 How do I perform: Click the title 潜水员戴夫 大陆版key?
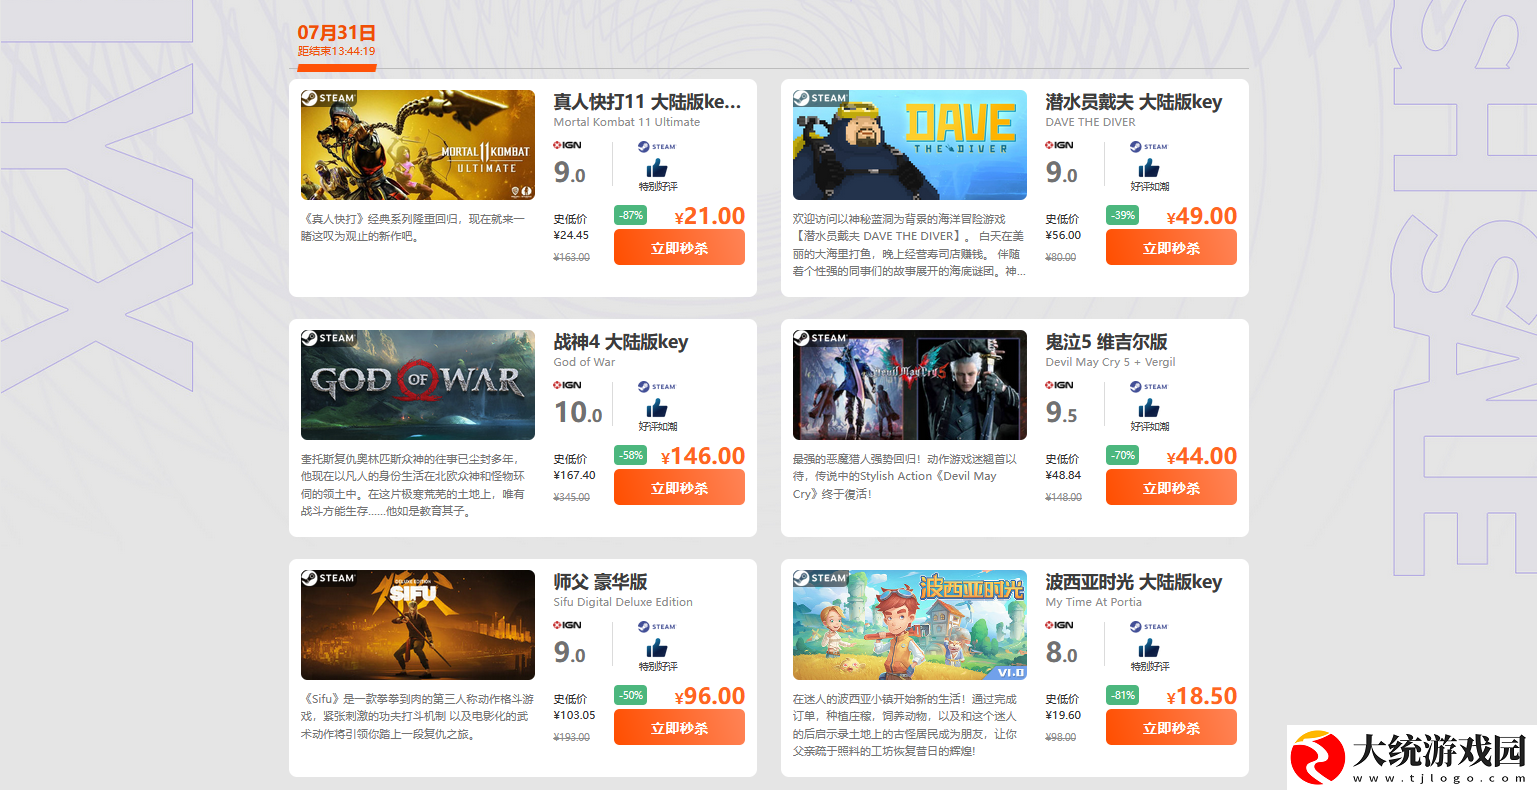click(x=1134, y=102)
